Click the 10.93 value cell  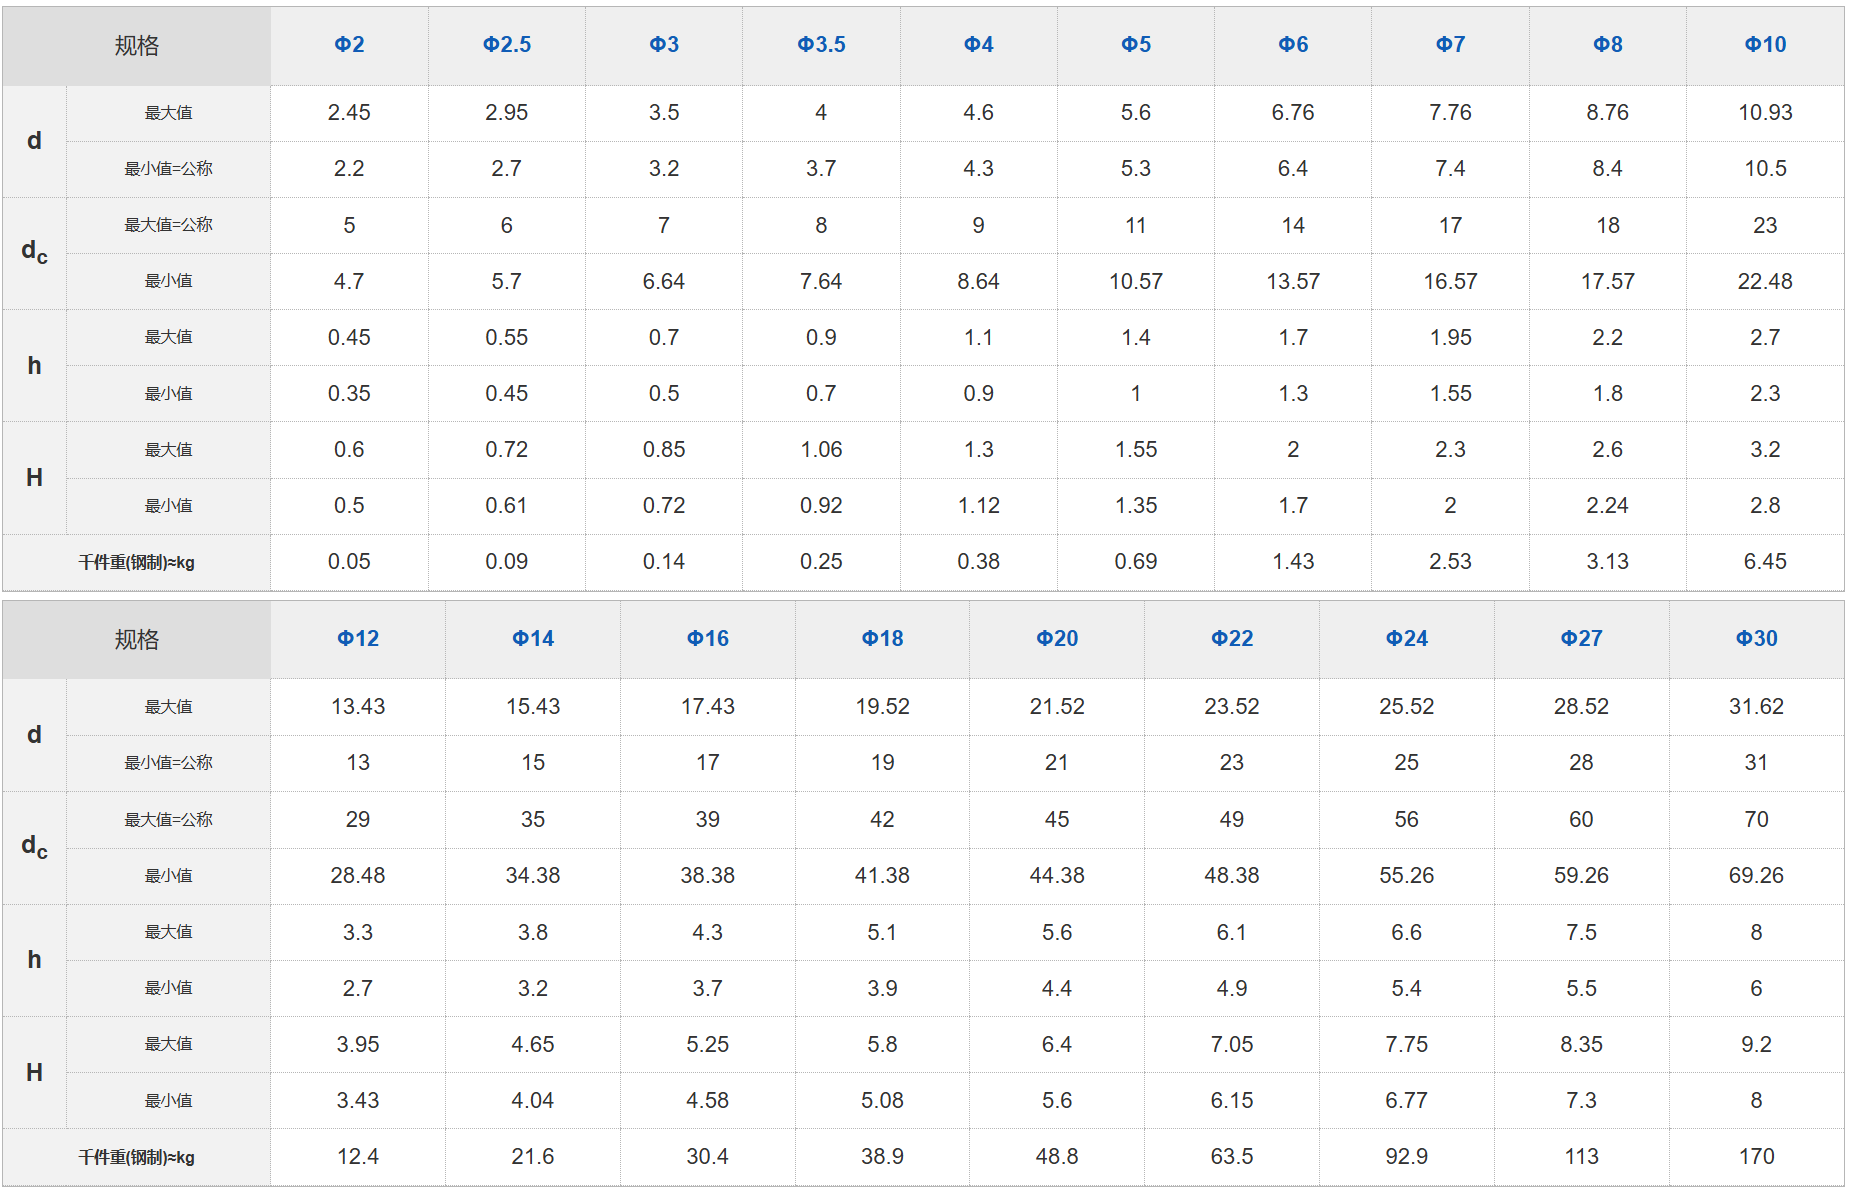click(1765, 113)
